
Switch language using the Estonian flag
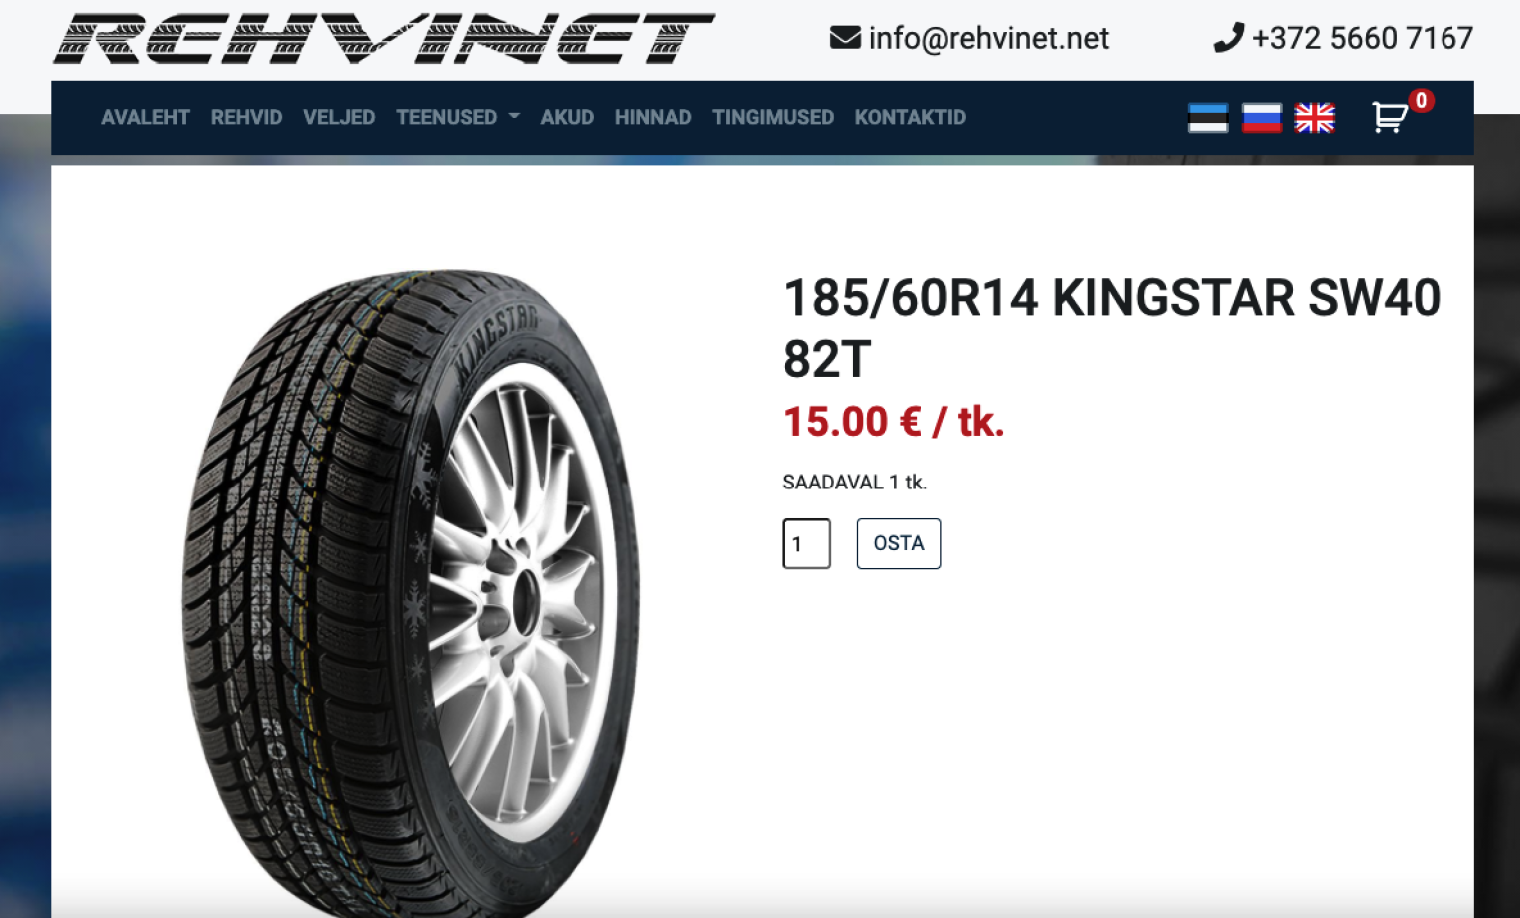click(1208, 118)
